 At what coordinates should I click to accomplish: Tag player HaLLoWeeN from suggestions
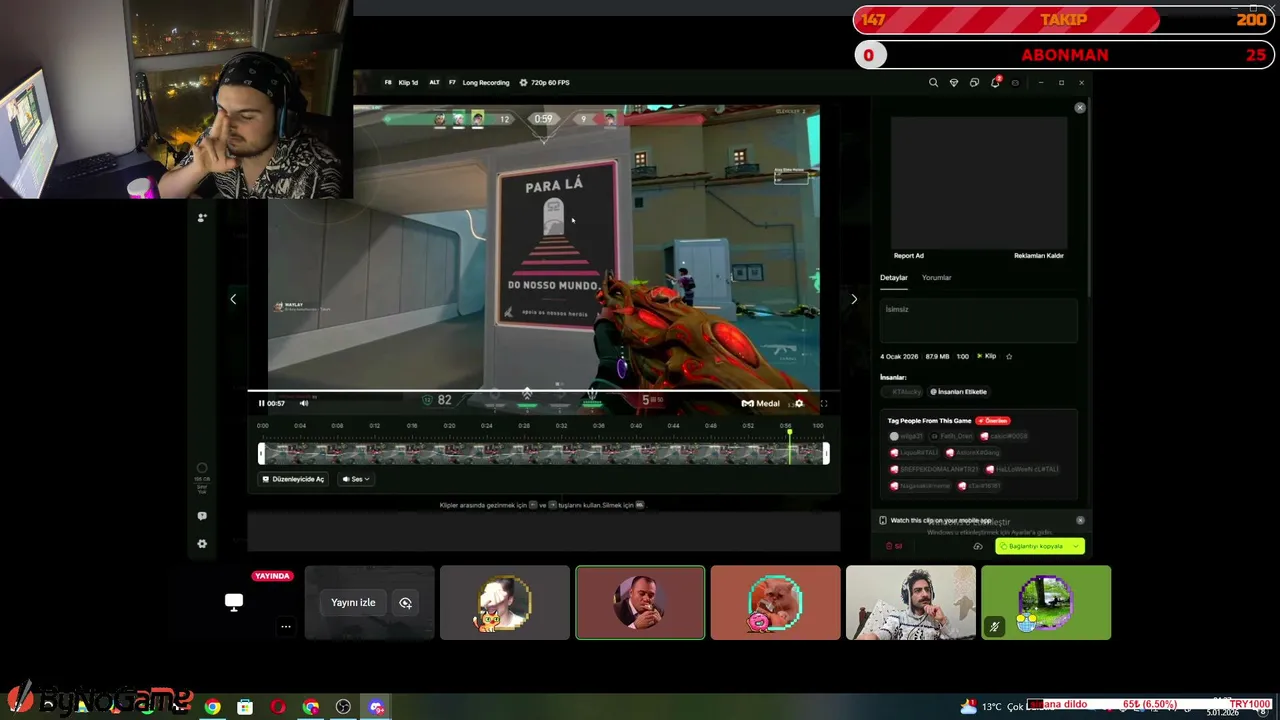coord(1022,469)
